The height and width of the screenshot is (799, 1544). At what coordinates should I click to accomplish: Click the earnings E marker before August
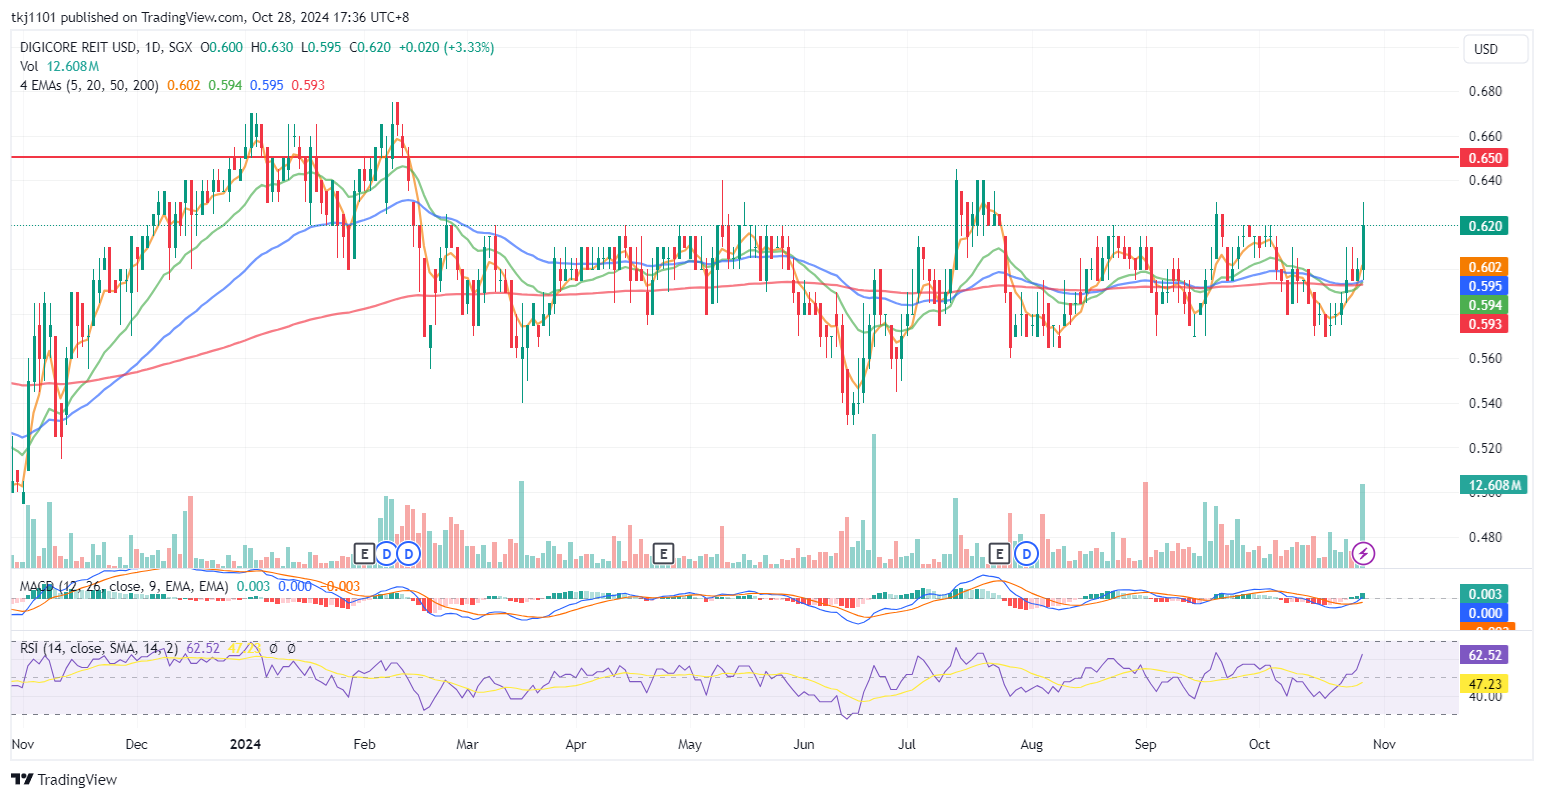pyautogui.click(x=999, y=553)
